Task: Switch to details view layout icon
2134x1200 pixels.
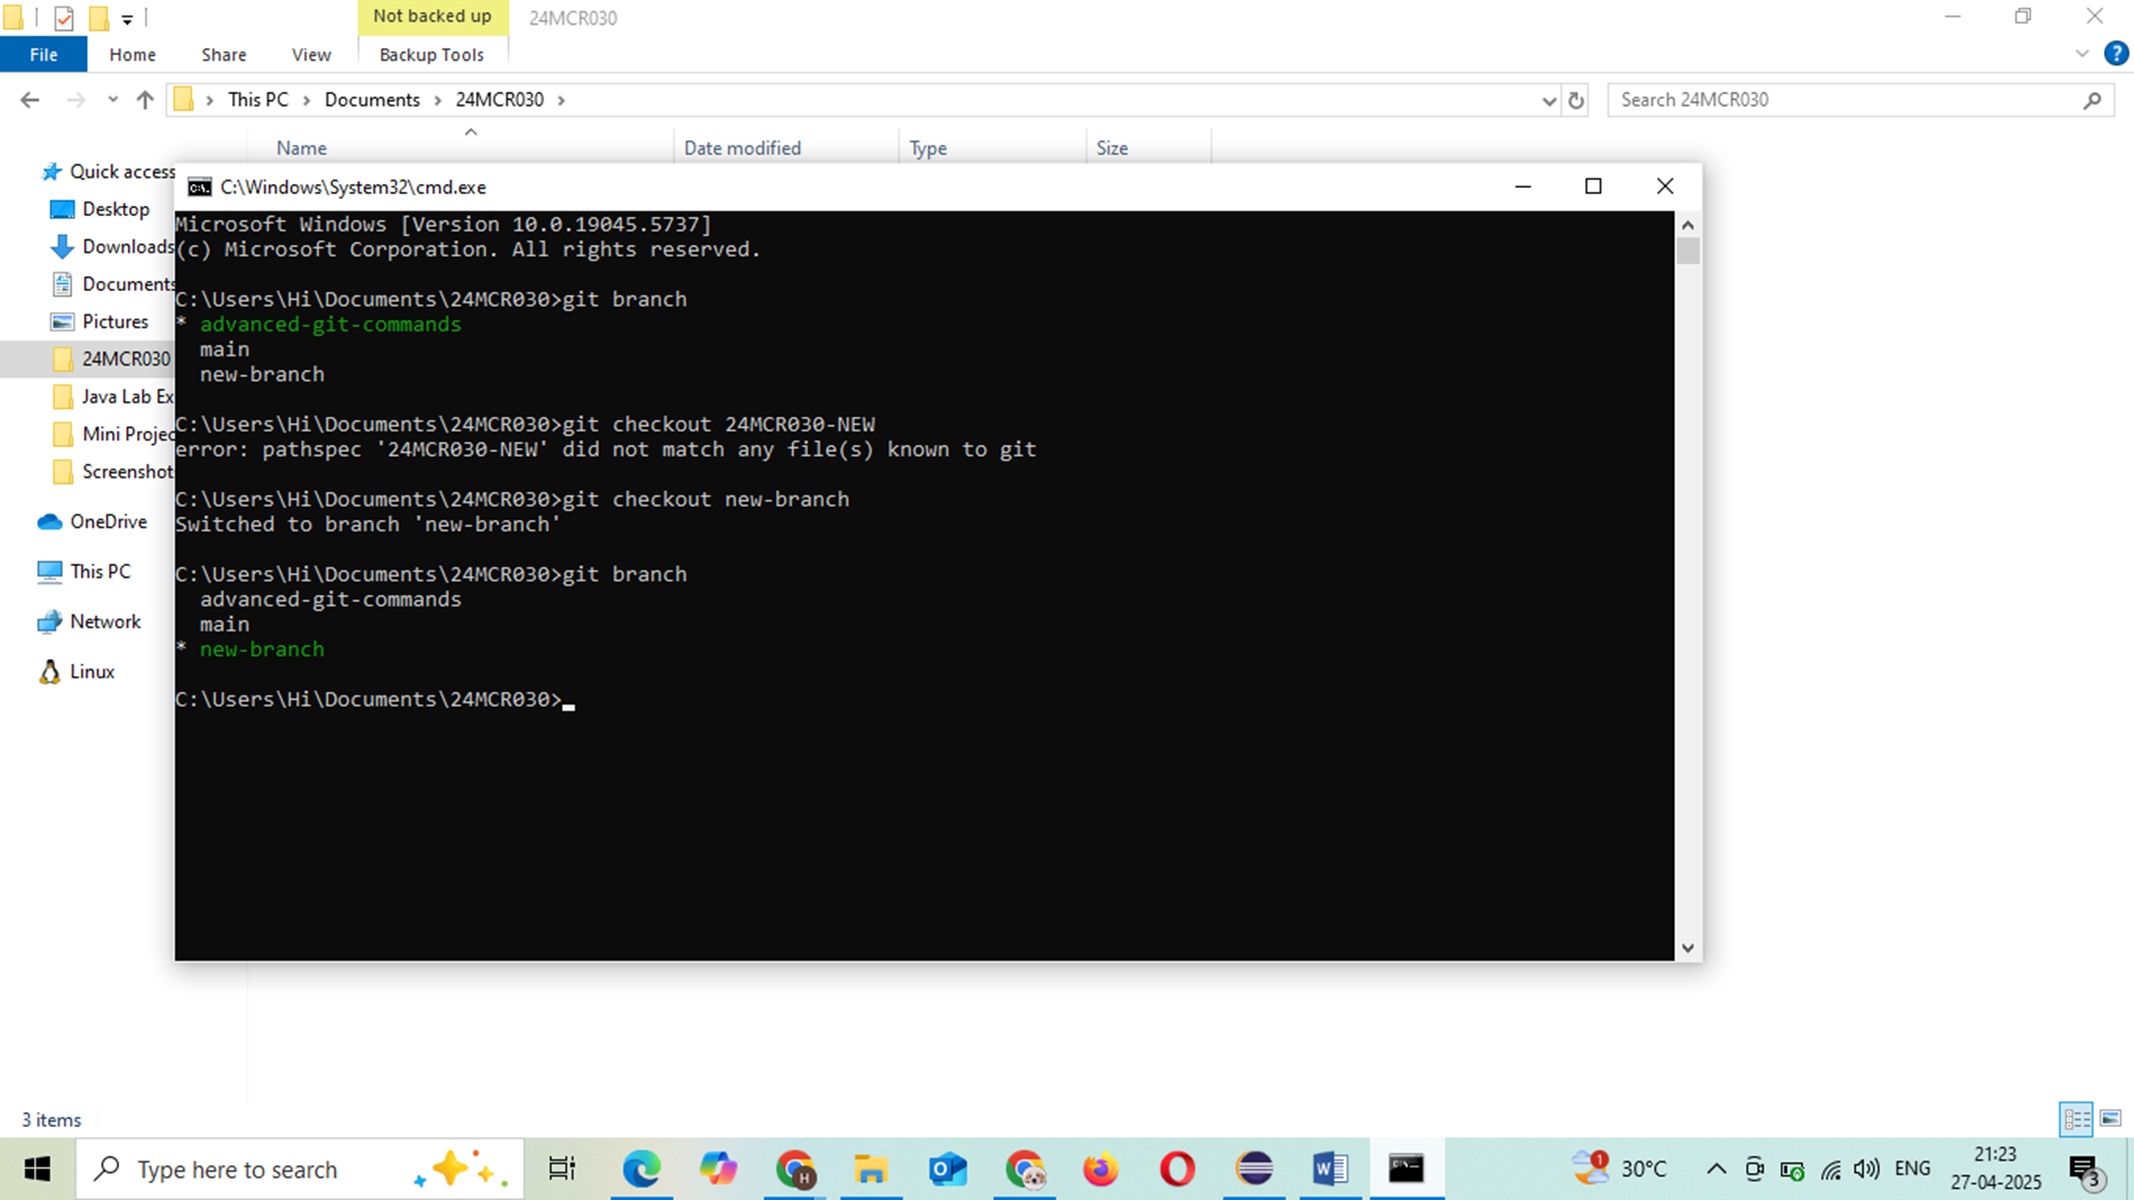Action: 2077,1119
